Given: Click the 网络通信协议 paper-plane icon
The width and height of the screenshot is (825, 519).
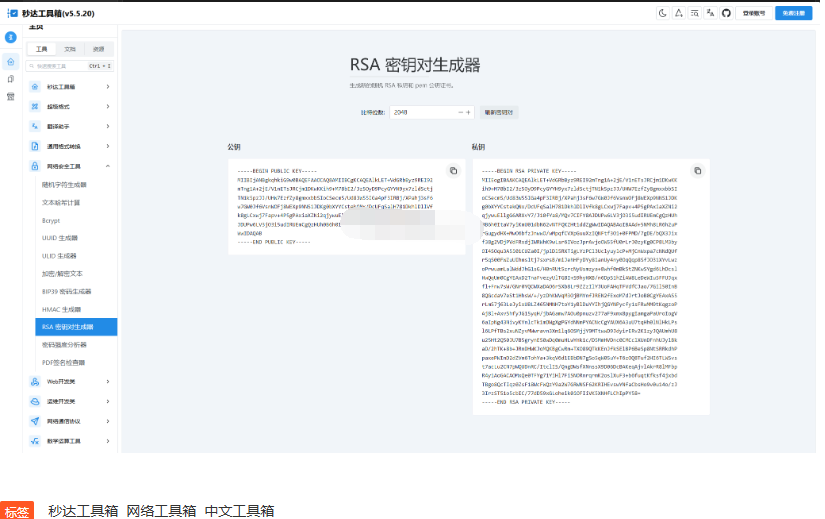Looking at the screenshot, I should click(x=35, y=421).
